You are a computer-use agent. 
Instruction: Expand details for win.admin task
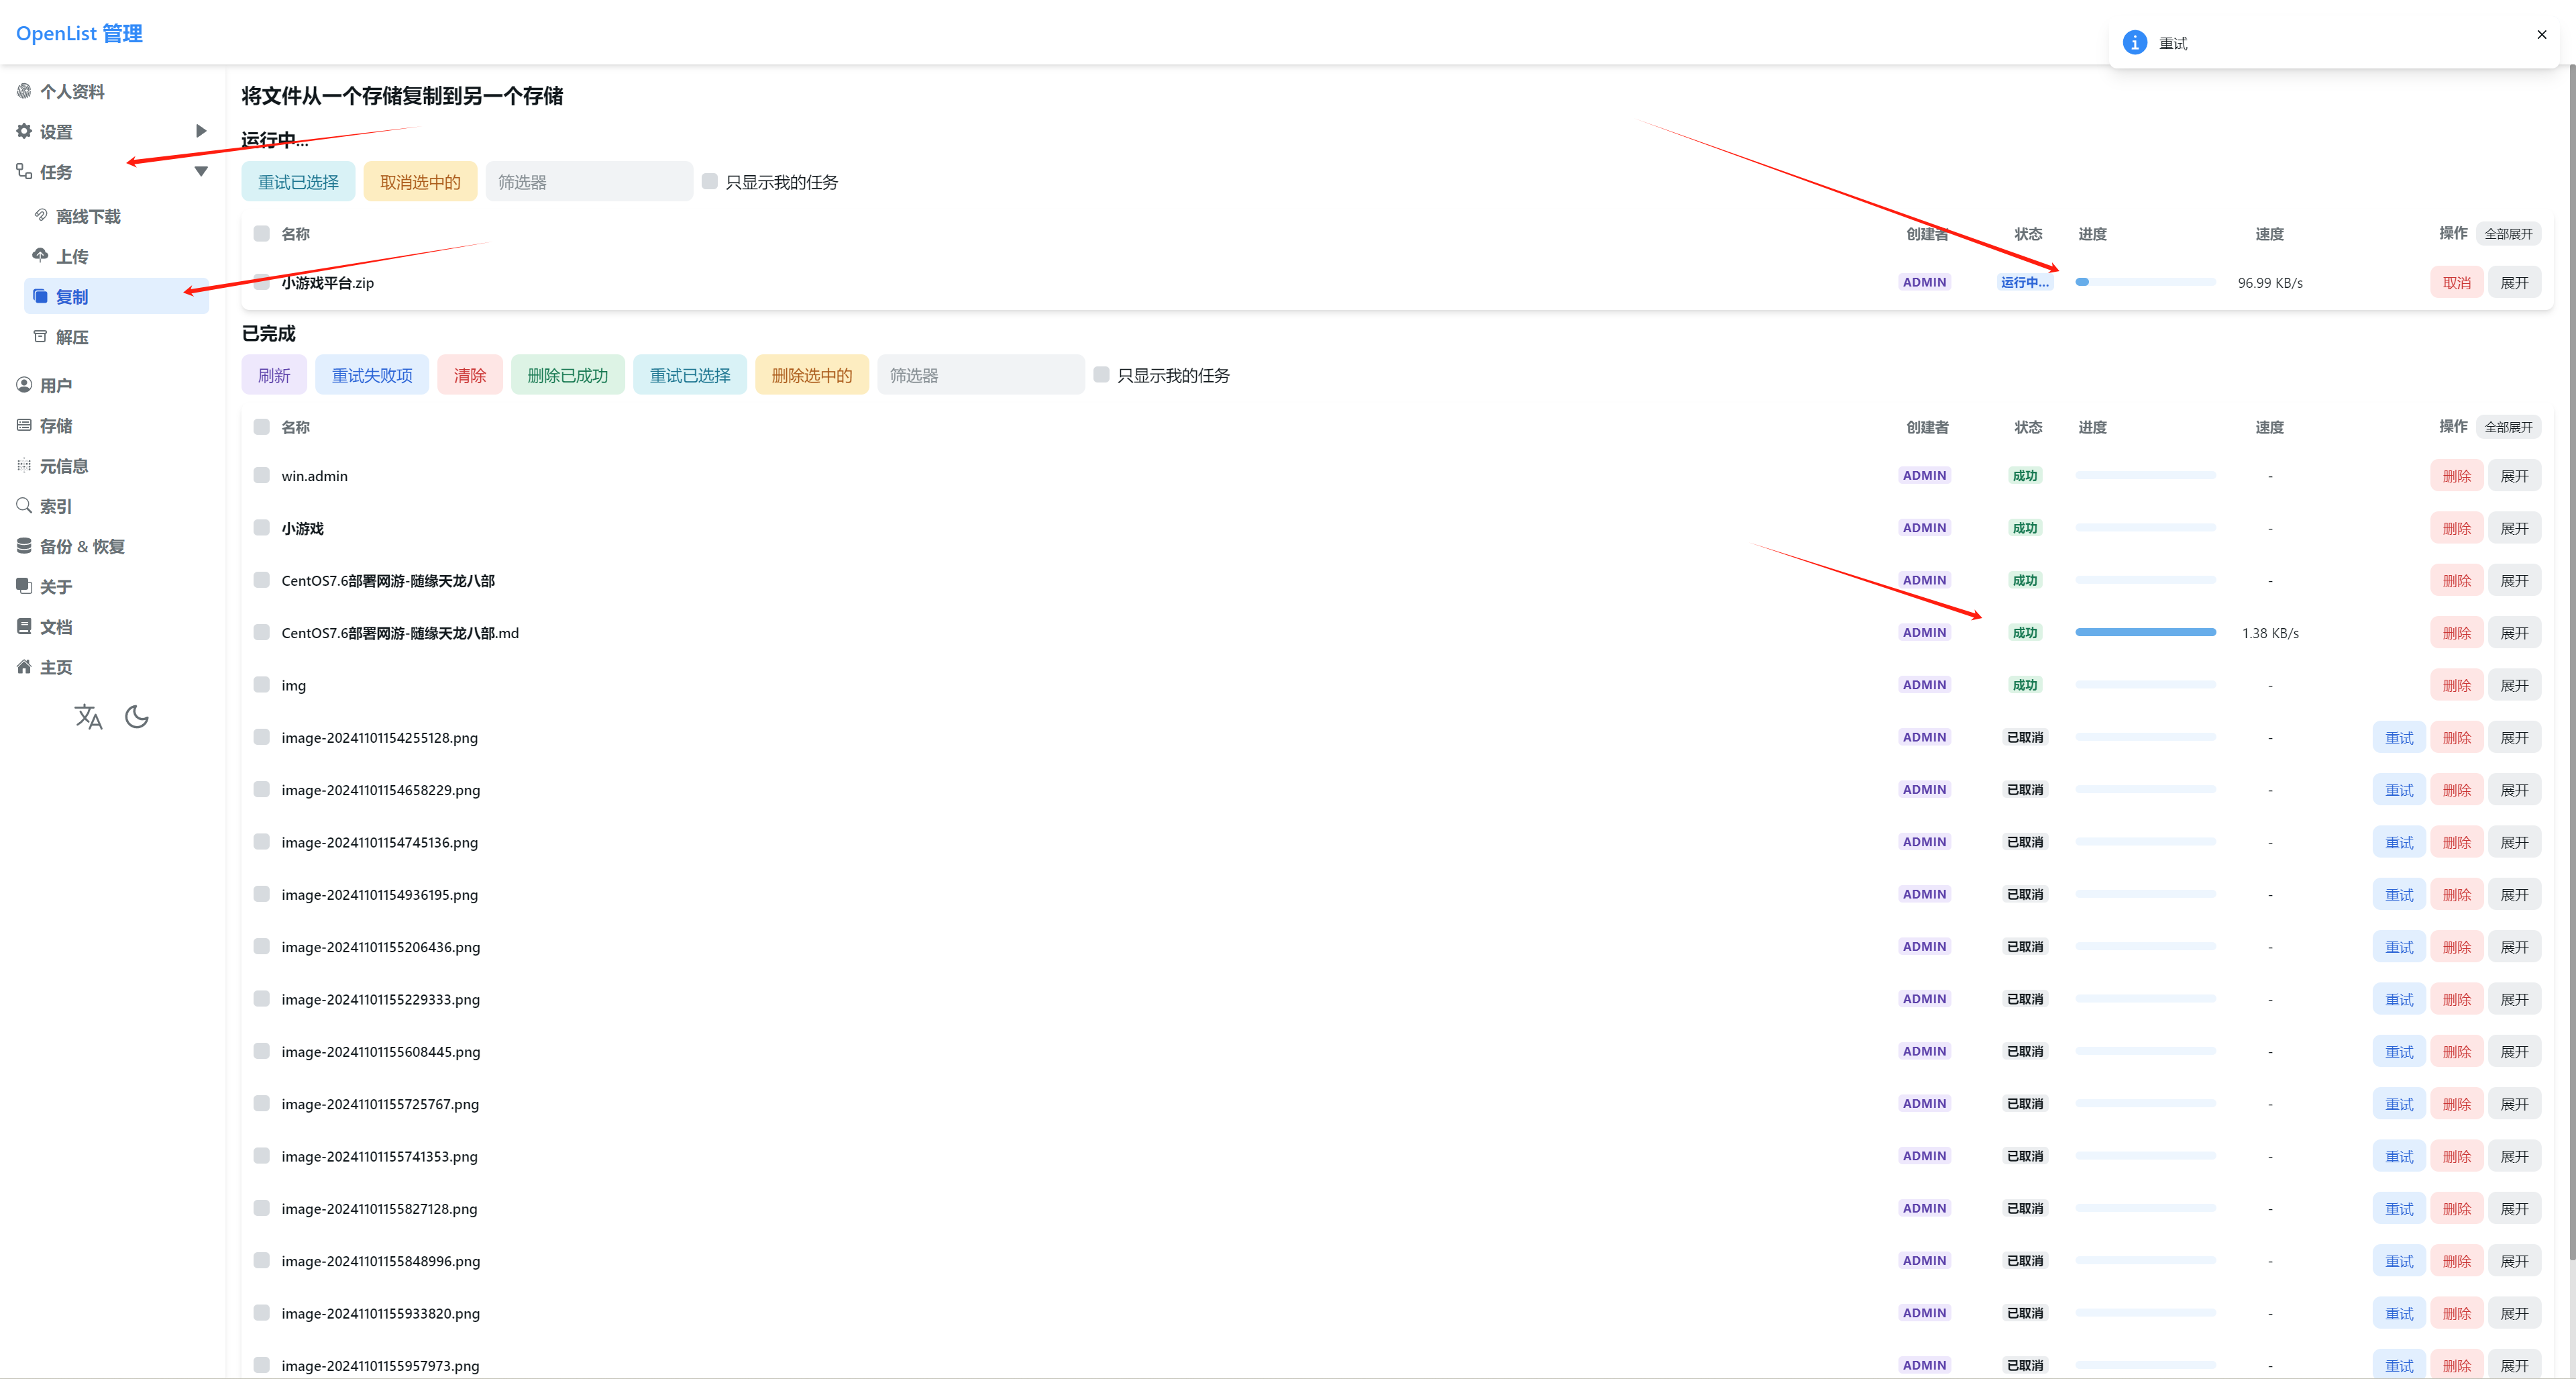2514,476
